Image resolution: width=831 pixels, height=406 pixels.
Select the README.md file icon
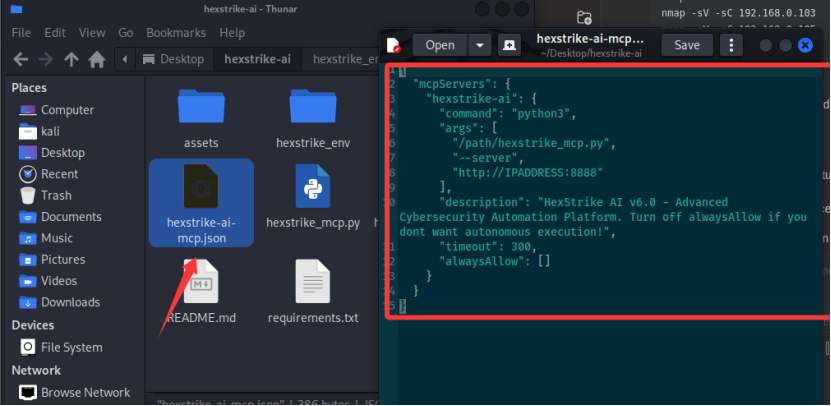(x=201, y=281)
